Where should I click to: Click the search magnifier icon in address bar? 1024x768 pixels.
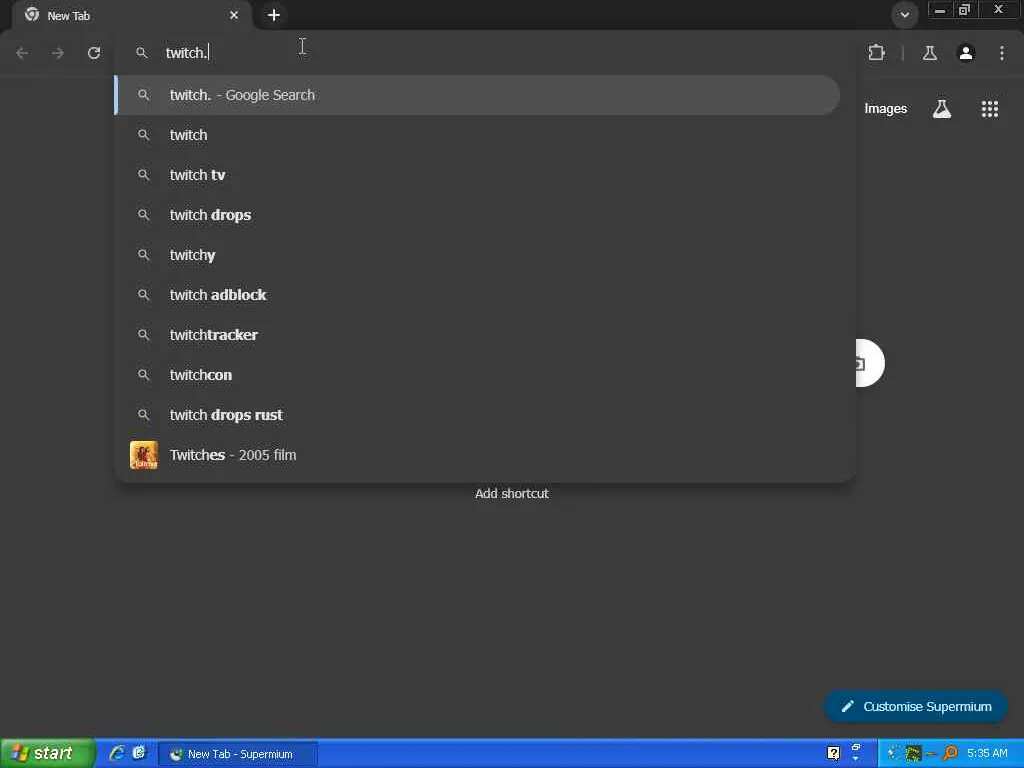(x=142, y=53)
